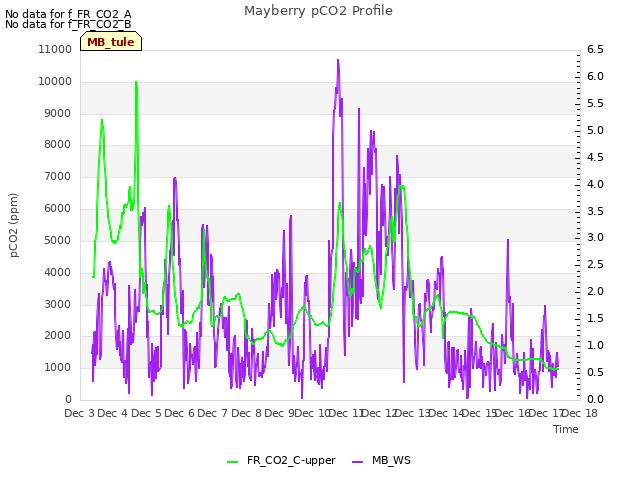Screen dimensions: 640x480
Task: Click the Dec 8 x-axis date label
Action: coord(246,413)
